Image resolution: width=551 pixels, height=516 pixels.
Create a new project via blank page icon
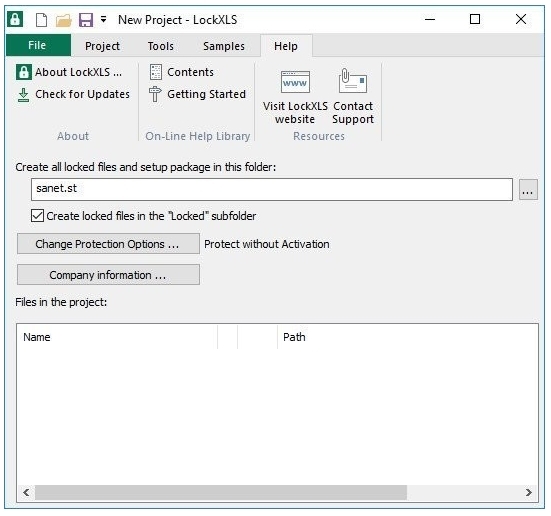[x=41, y=20]
